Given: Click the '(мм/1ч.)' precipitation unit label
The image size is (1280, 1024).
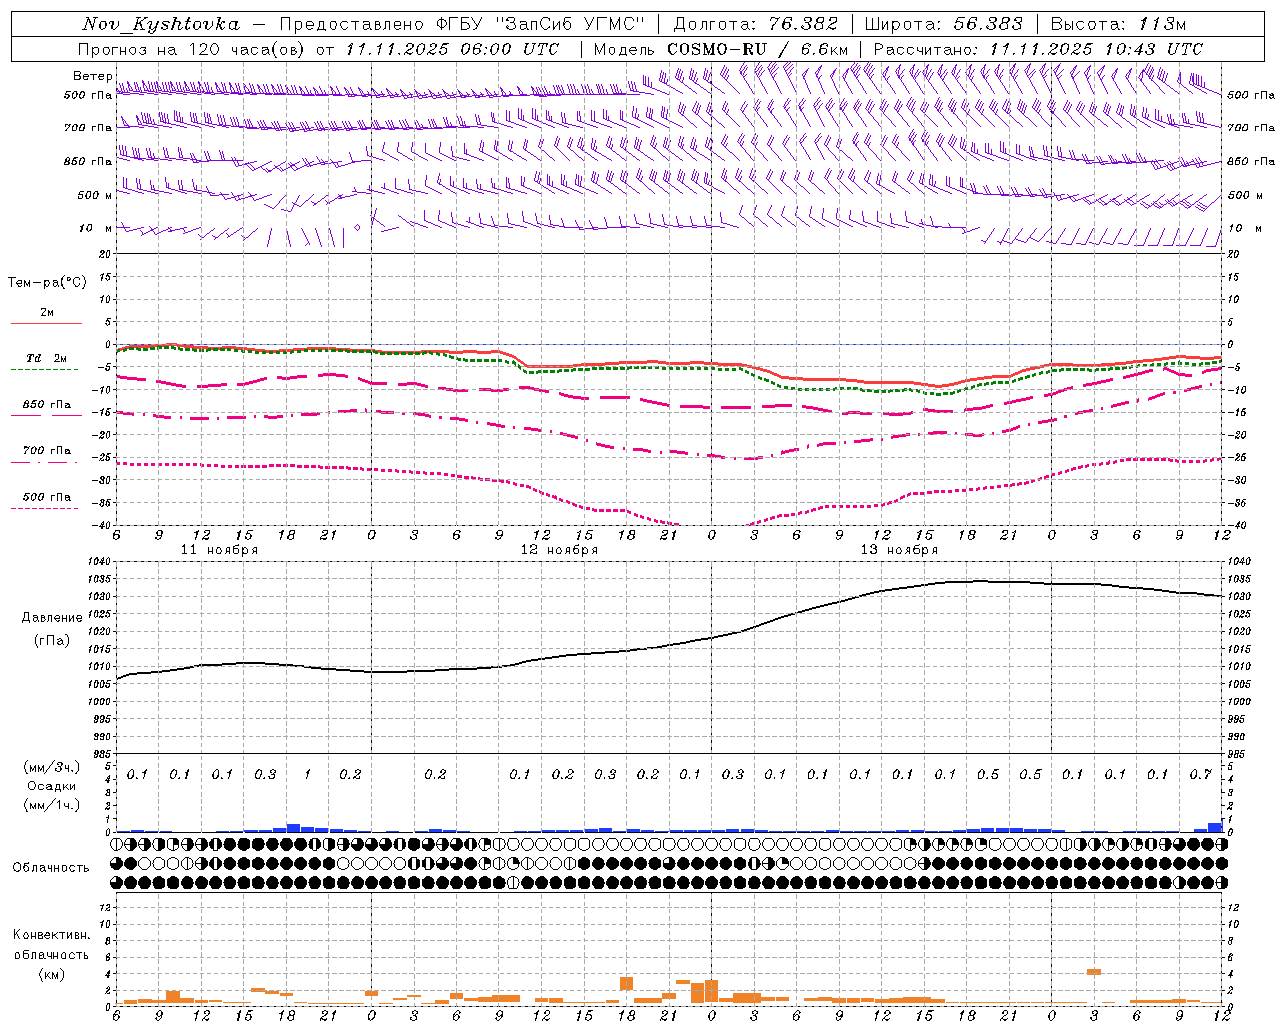Looking at the screenshot, I should pos(53,805).
